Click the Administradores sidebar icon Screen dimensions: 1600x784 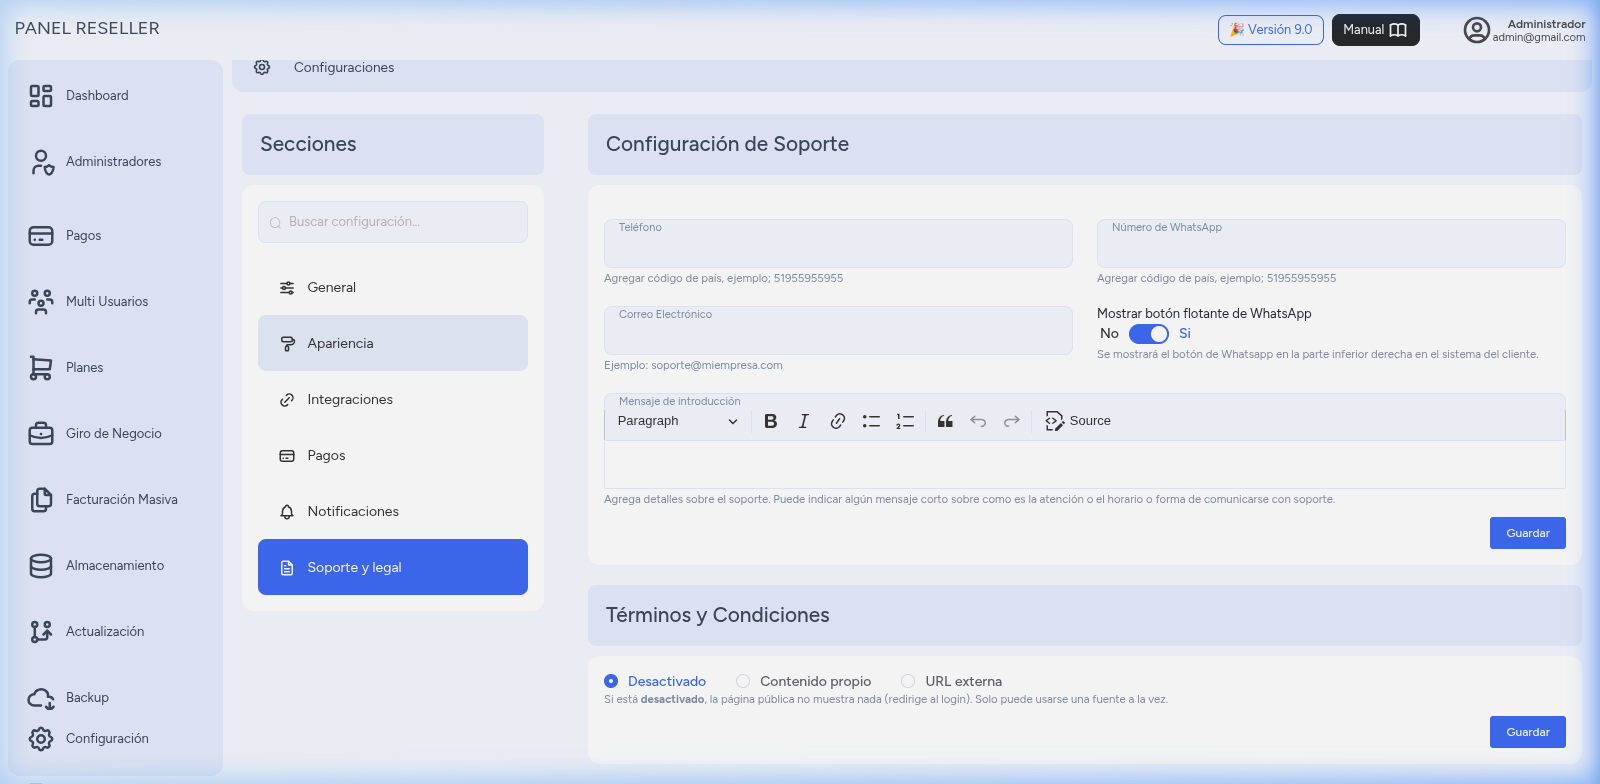coord(41,162)
